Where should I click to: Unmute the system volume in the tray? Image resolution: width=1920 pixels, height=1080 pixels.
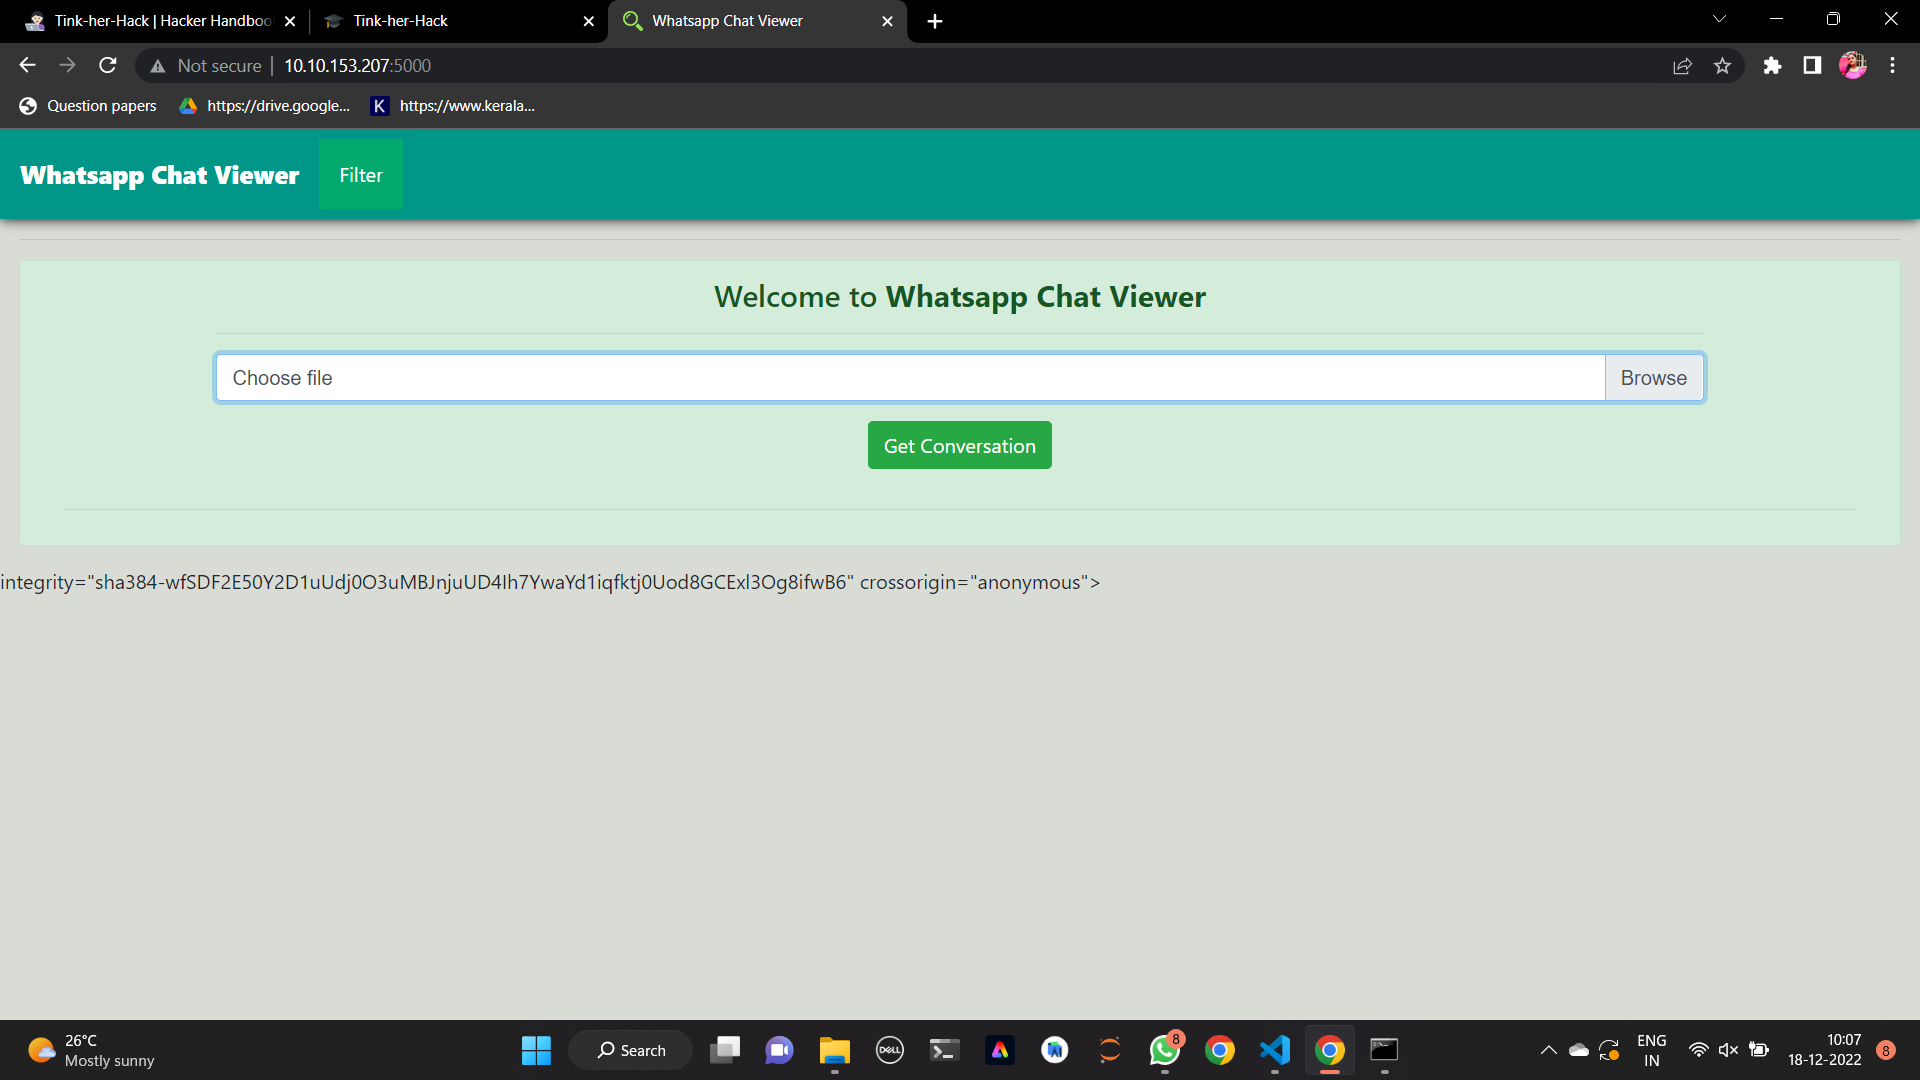click(x=1727, y=1050)
